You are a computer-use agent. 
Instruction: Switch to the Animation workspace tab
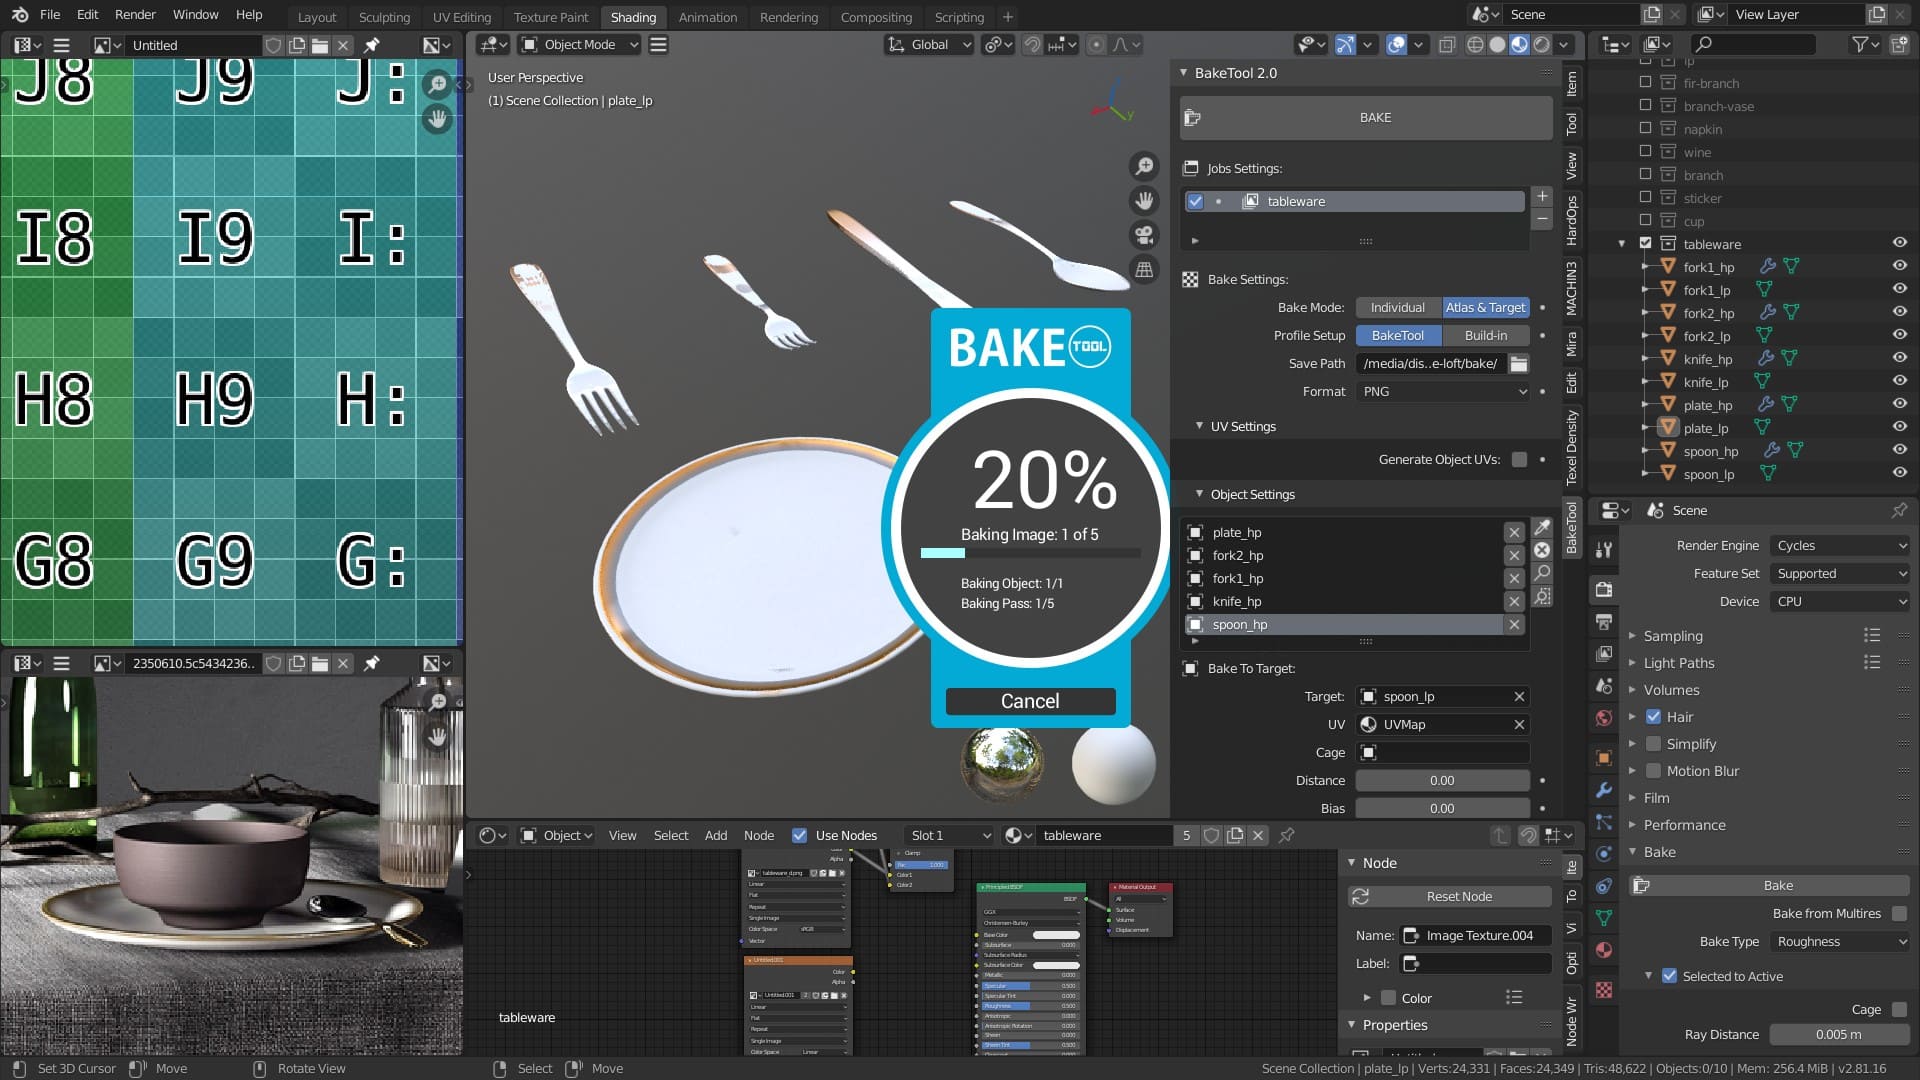tap(707, 17)
